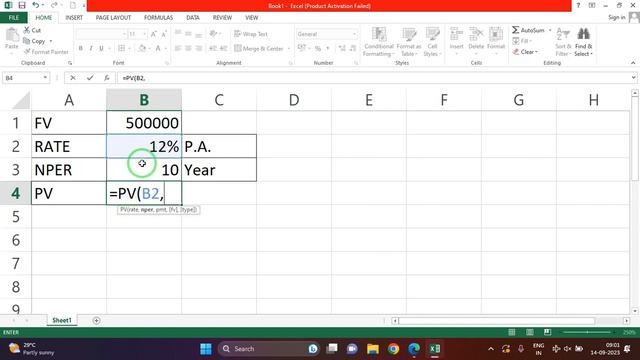640x360 pixels.
Task: Click the taskbar Search box
Action: point(269,349)
